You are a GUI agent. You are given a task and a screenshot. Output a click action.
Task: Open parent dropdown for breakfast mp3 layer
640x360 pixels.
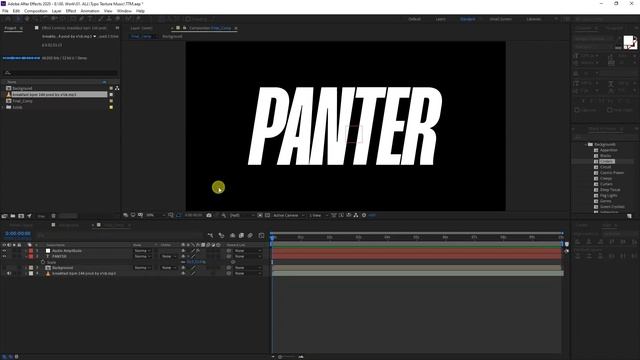[247, 273]
